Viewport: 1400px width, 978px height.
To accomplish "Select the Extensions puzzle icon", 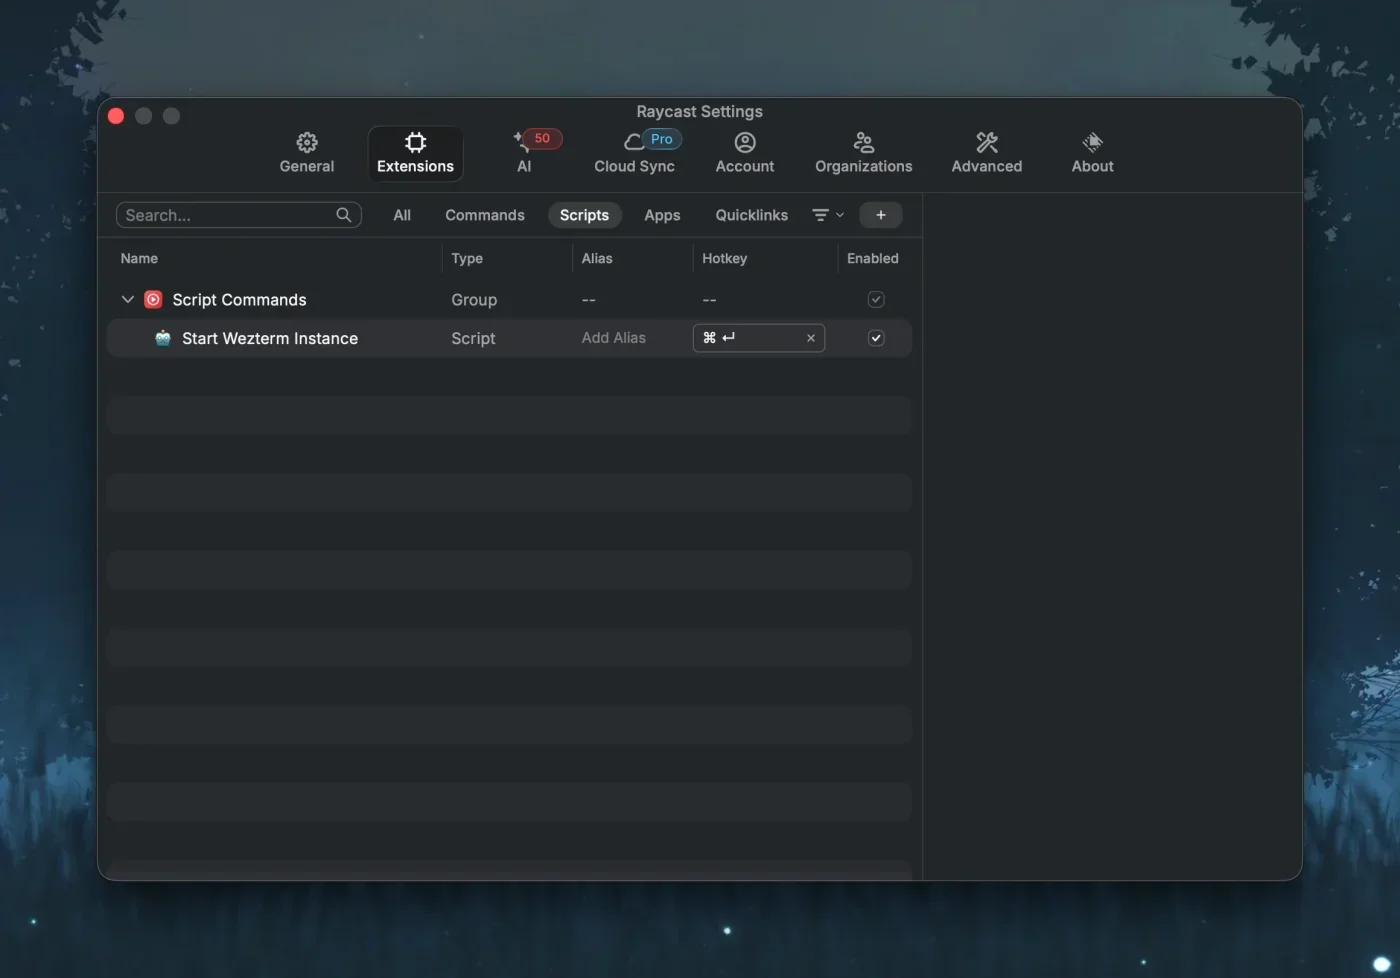I will (415, 141).
